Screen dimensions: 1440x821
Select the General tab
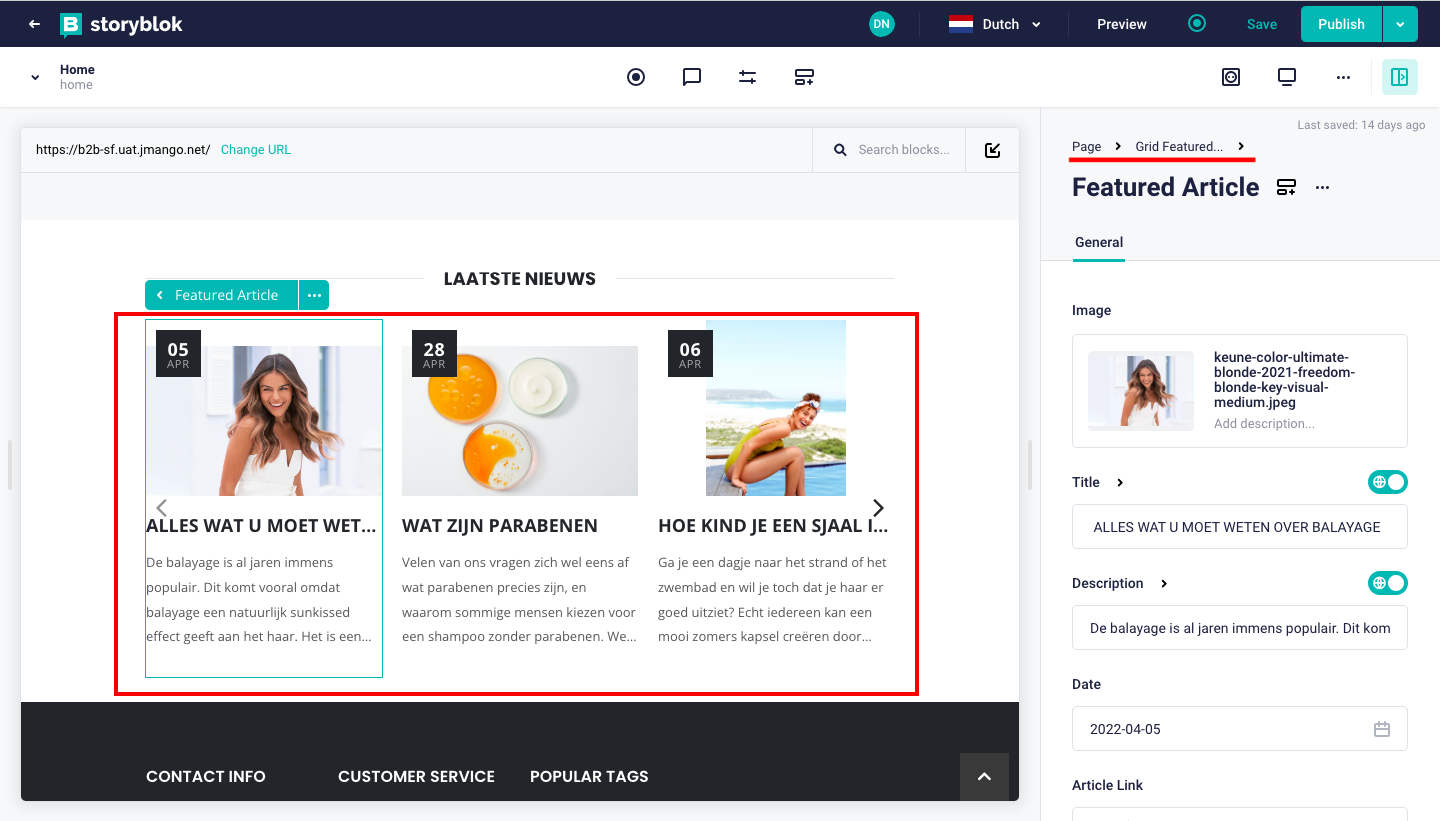pyautogui.click(x=1098, y=242)
